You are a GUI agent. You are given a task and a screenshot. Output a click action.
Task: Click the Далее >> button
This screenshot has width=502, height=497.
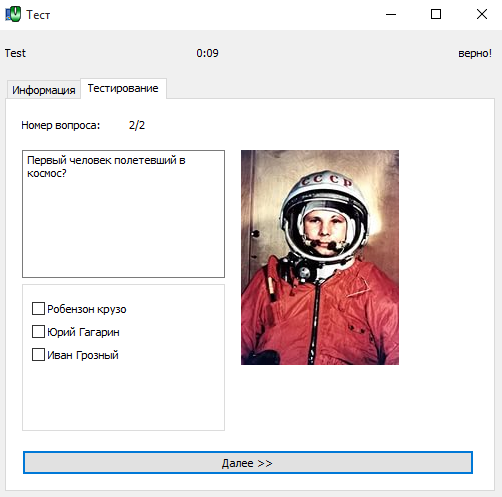point(248,463)
